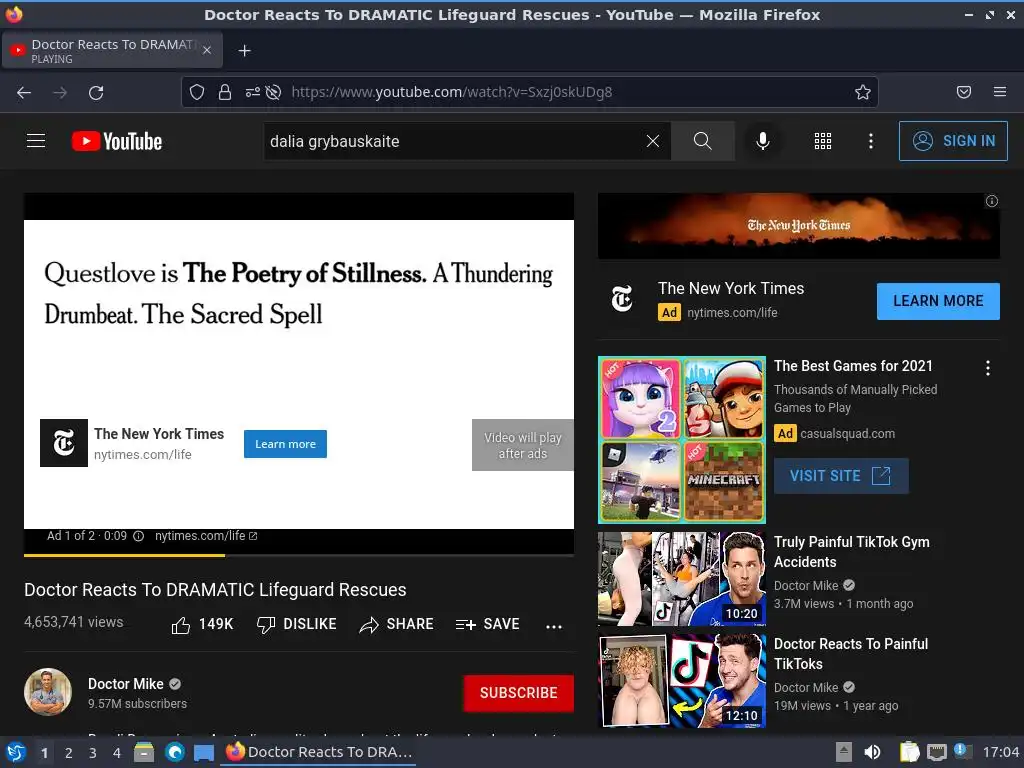Open the Doctor Mike channel name link
The image size is (1024, 768).
pyautogui.click(x=125, y=684)
